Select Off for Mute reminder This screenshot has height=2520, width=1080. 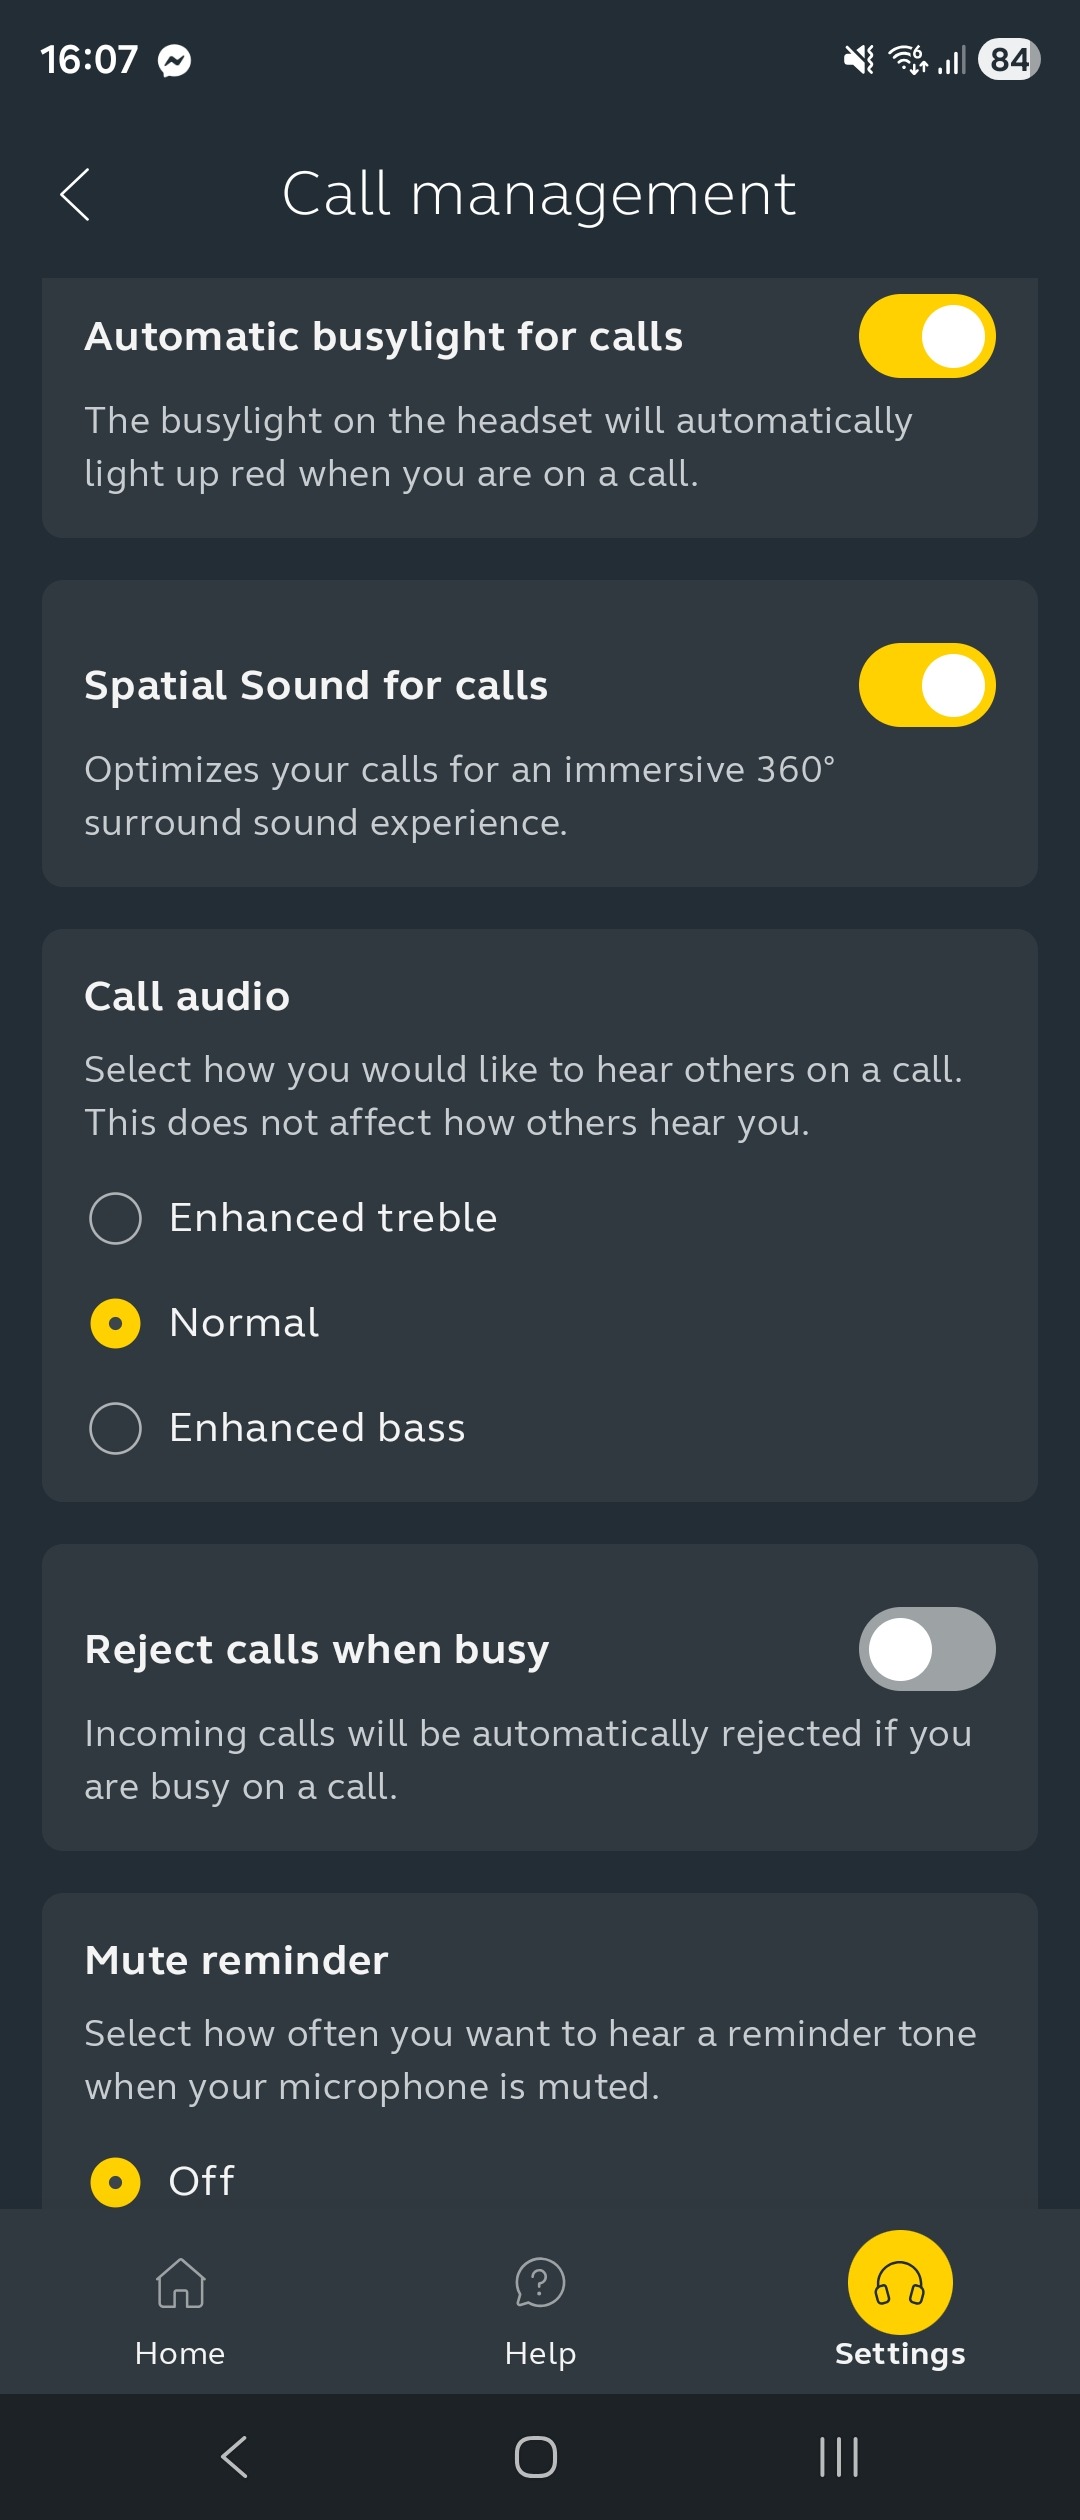(116, 2182)
